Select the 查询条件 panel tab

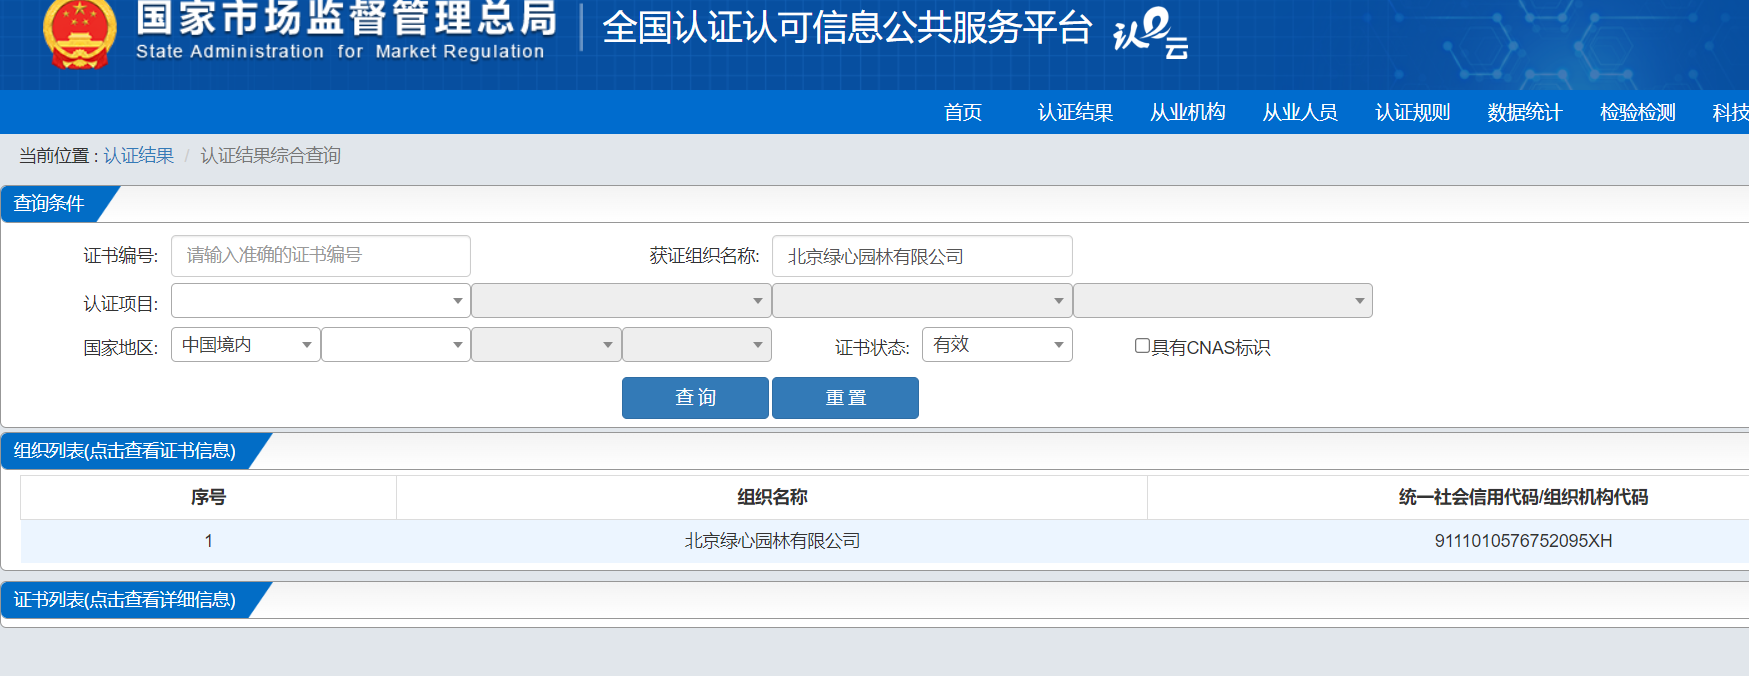(x=49, y=204)
